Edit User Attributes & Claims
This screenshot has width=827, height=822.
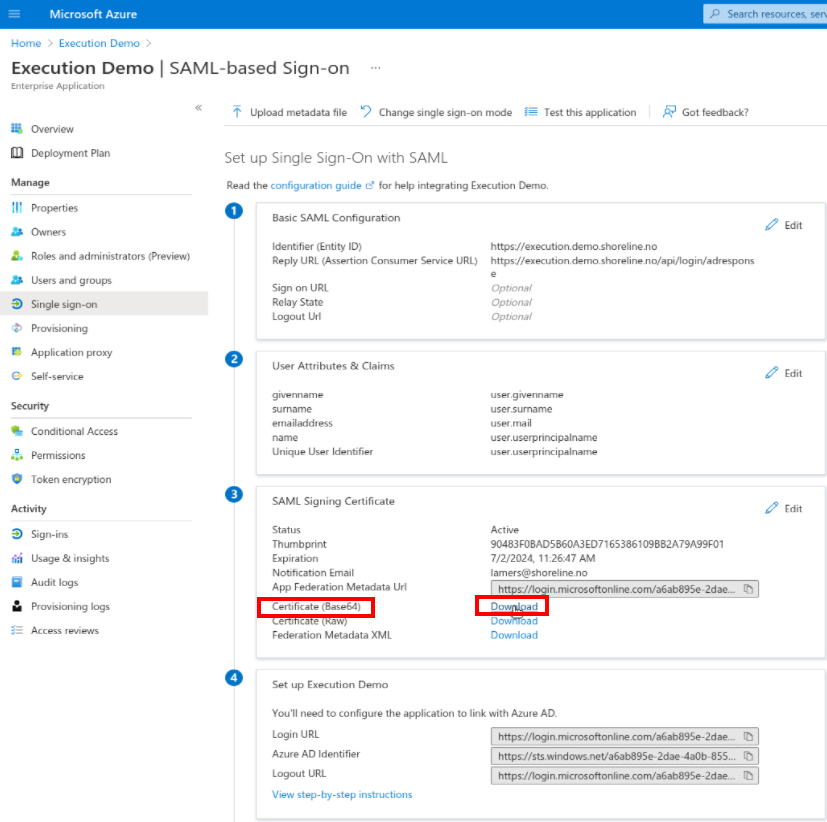[784, 373]
